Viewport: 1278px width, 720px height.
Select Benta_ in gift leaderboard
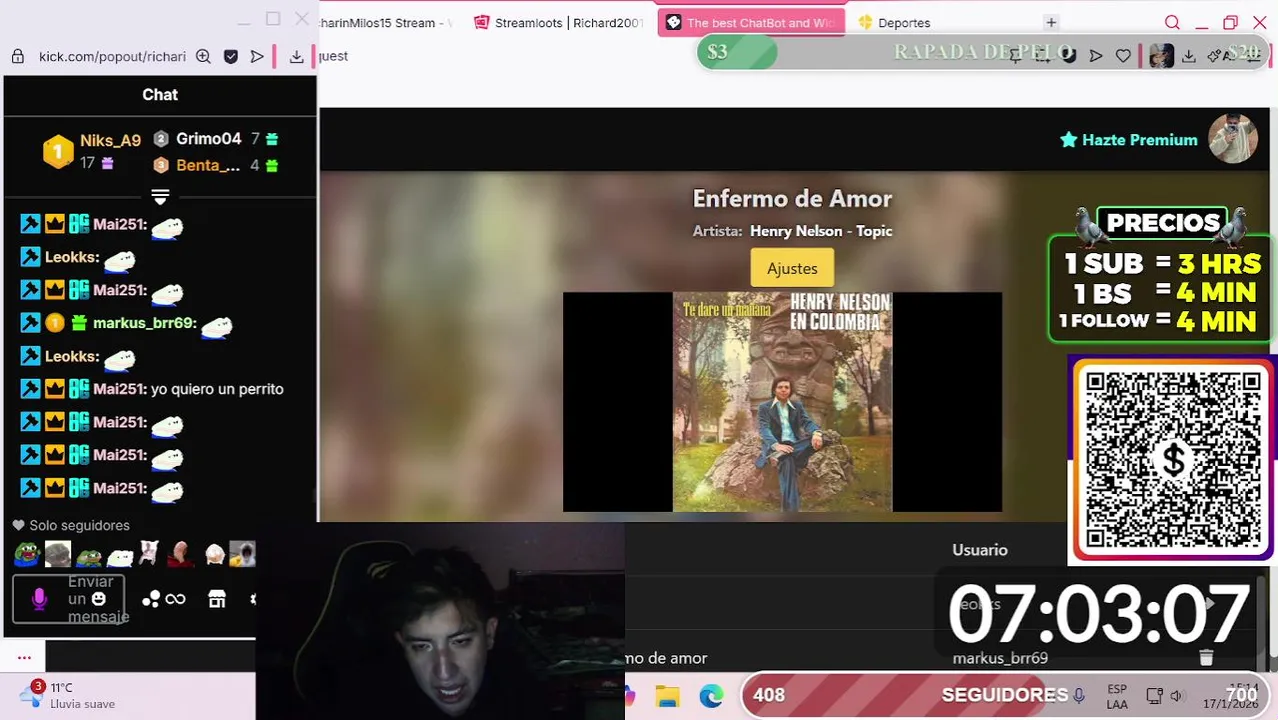(x=208, y=165)
